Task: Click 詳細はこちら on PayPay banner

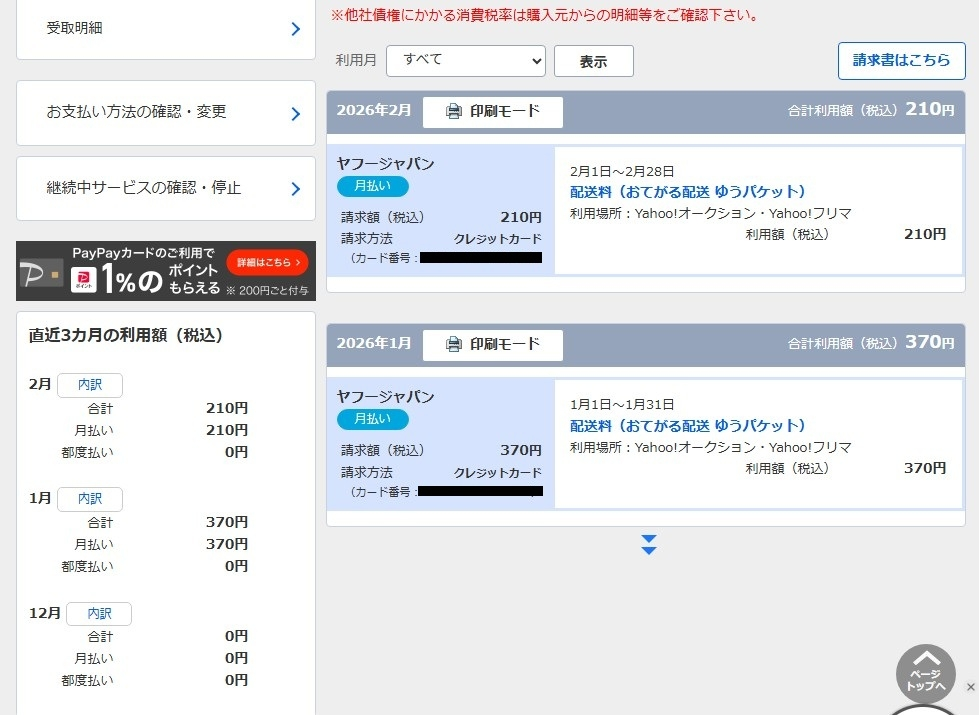Action: (x=268, y=262)
